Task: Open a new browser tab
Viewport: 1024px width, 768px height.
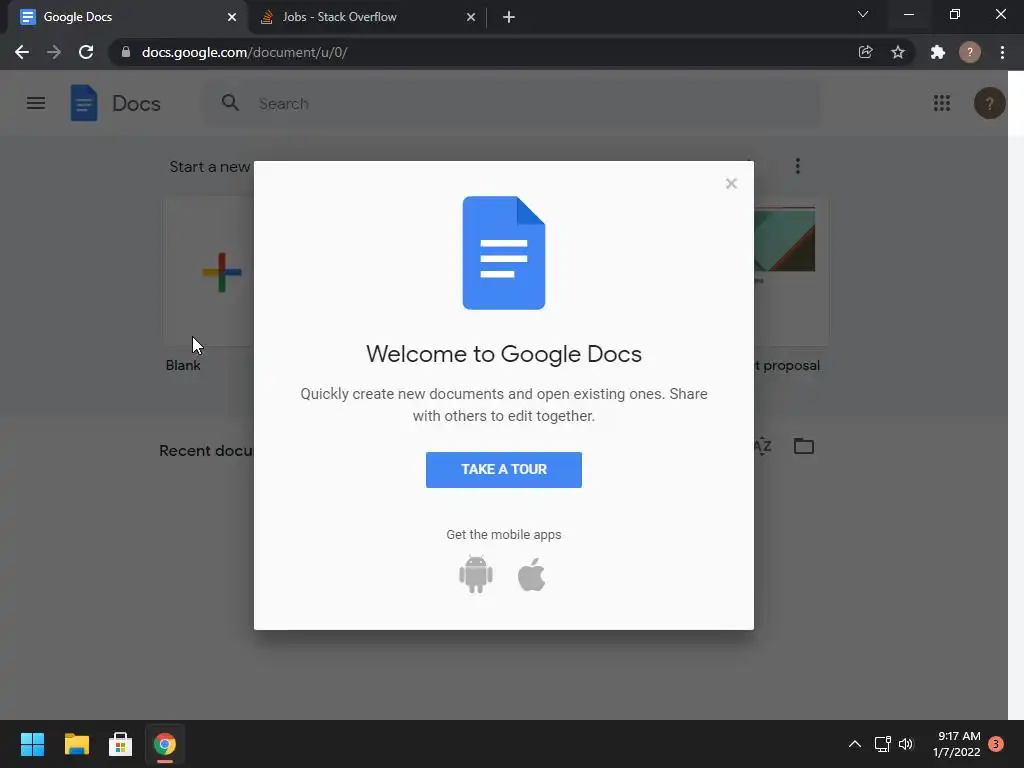Action: click(x=509, y=17)
